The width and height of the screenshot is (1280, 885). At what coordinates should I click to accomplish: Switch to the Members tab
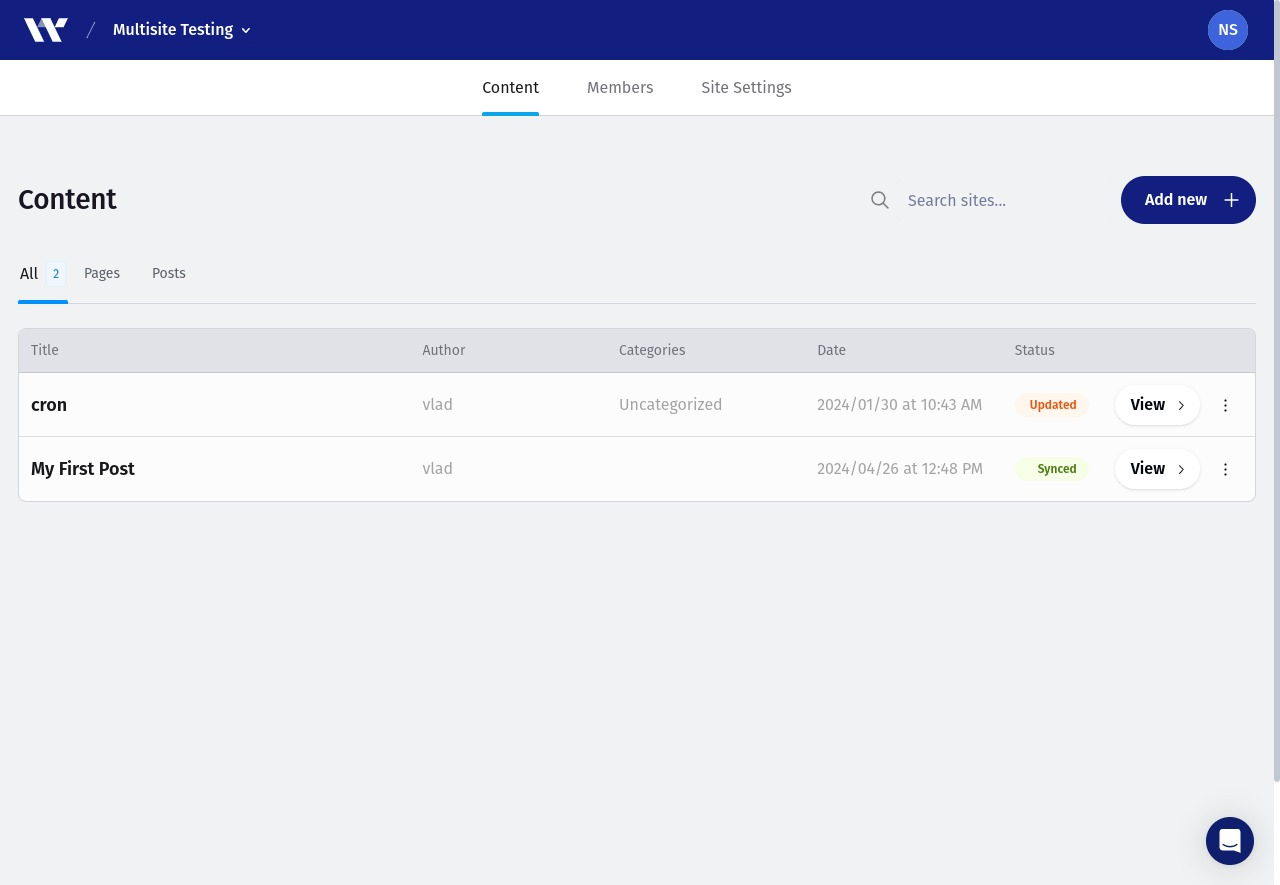click(x=620, y=88)
